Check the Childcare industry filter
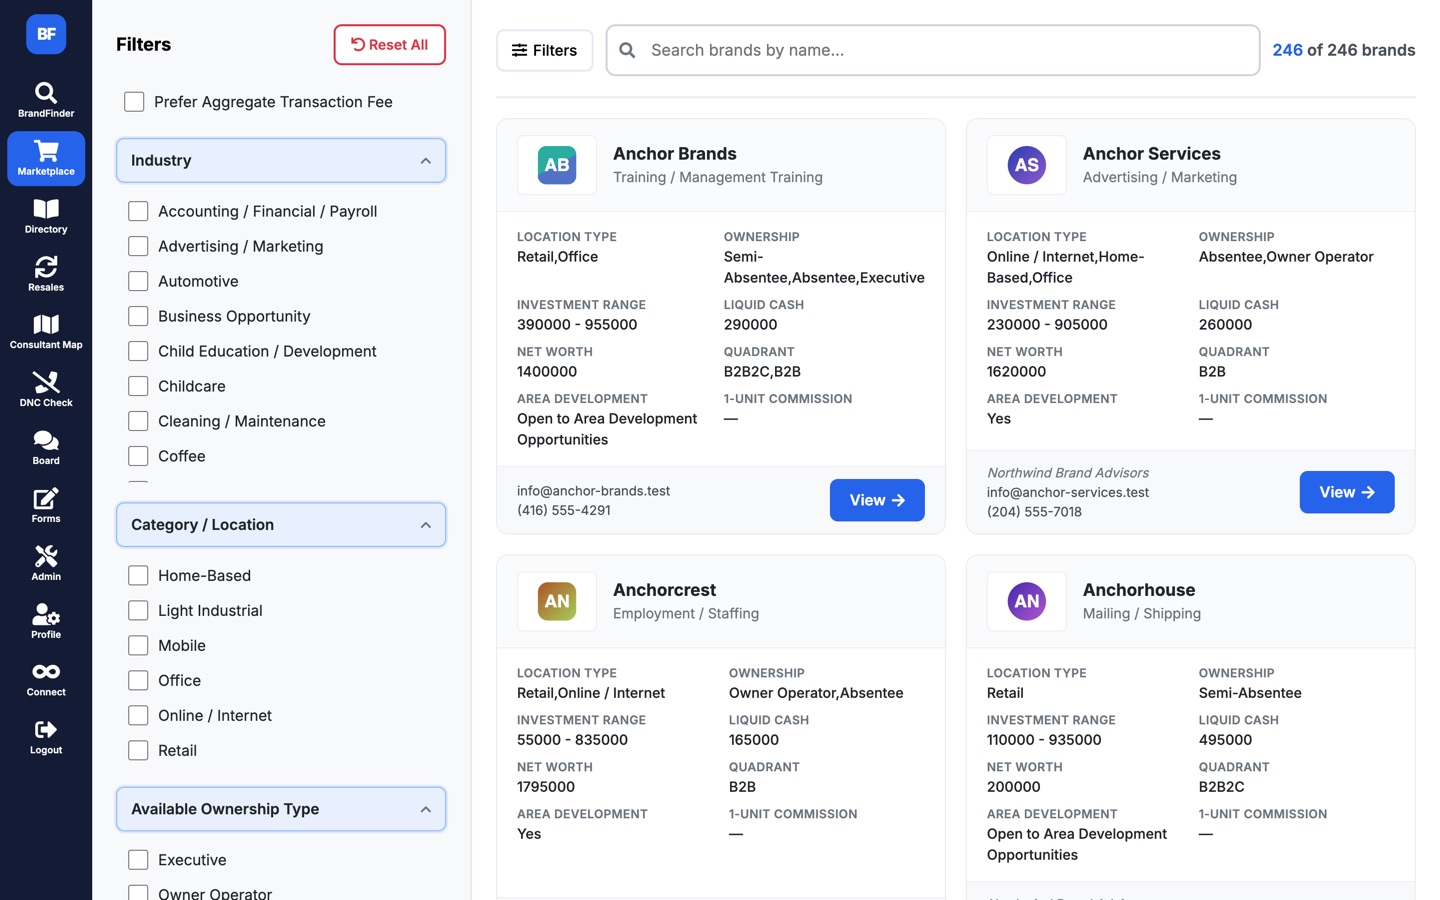The height and width of the screenshot is (900, 1440). click(x=138, y=386)
